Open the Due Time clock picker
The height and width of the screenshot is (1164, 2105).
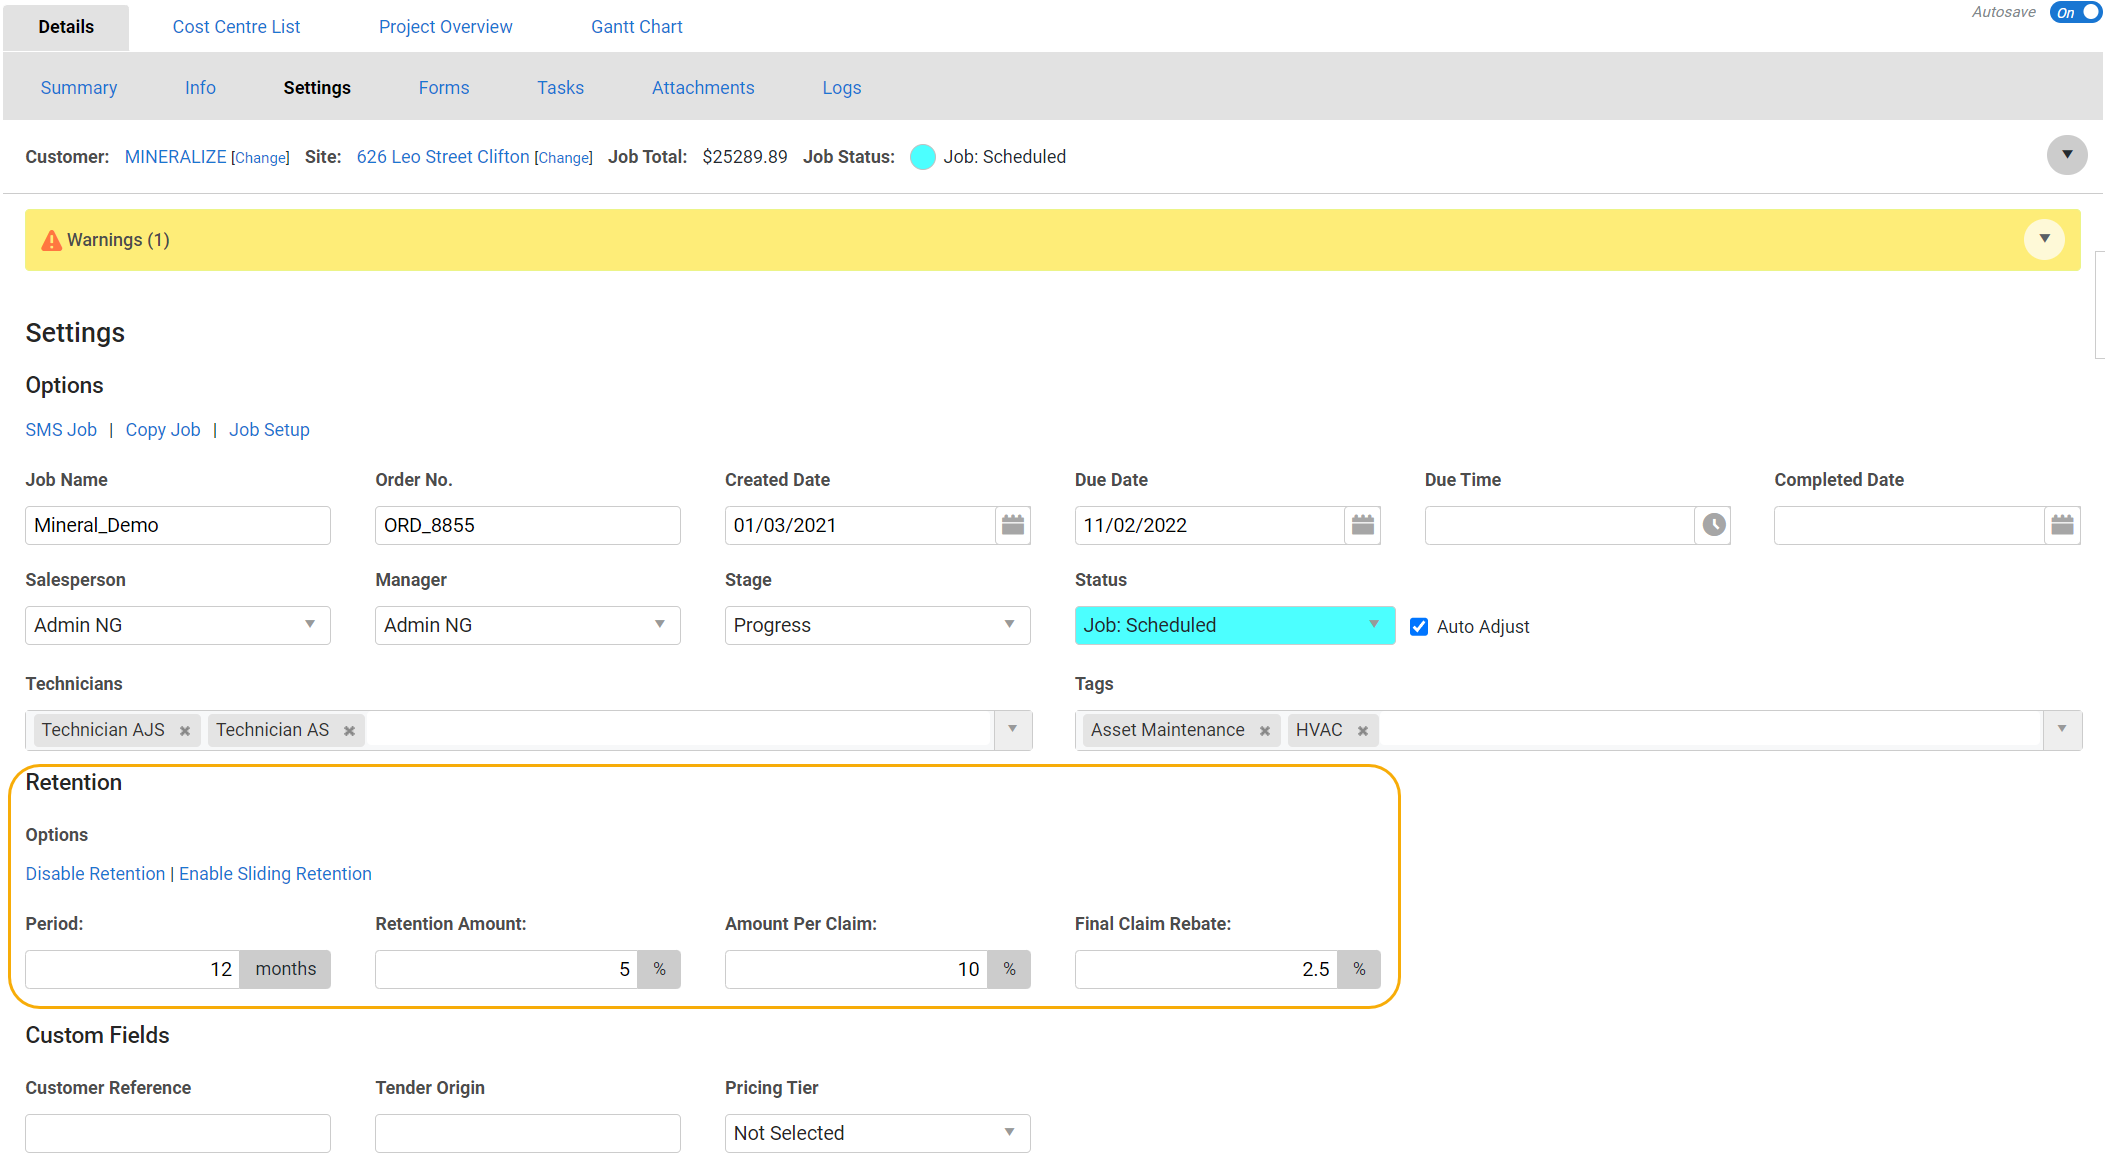(x=1713, y=525)
